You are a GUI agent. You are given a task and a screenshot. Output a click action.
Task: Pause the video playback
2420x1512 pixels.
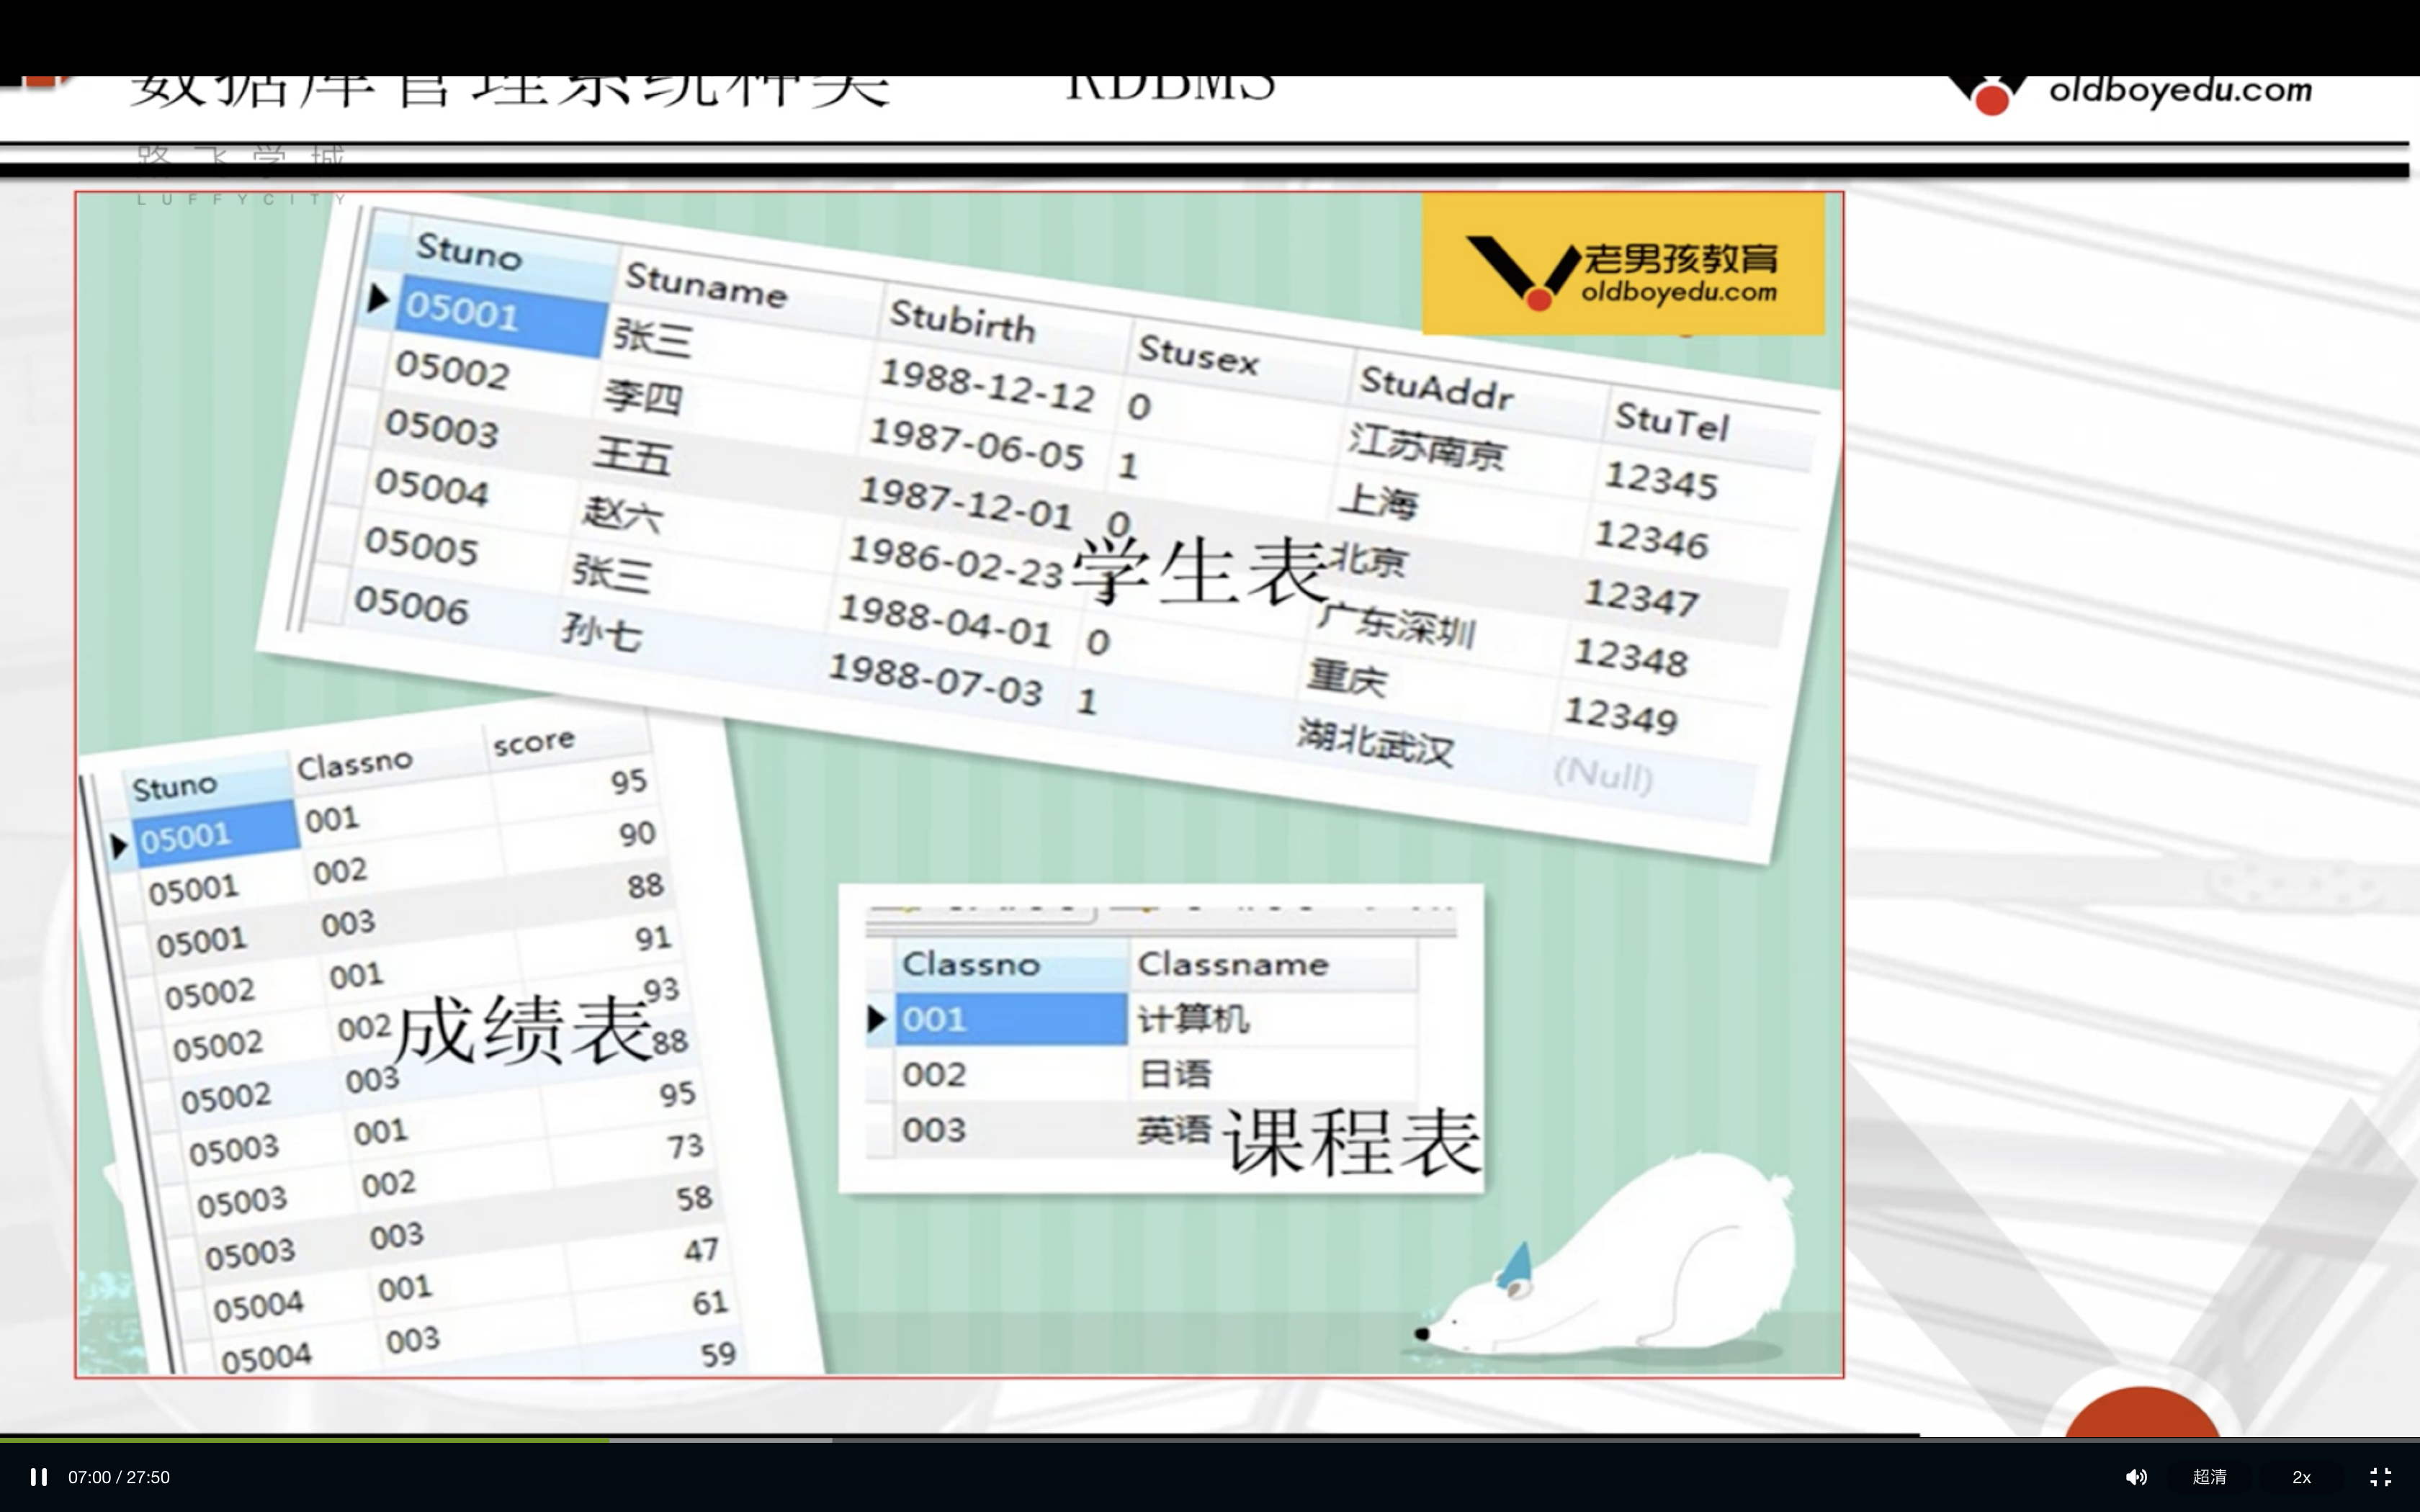tap(38, 1477)
